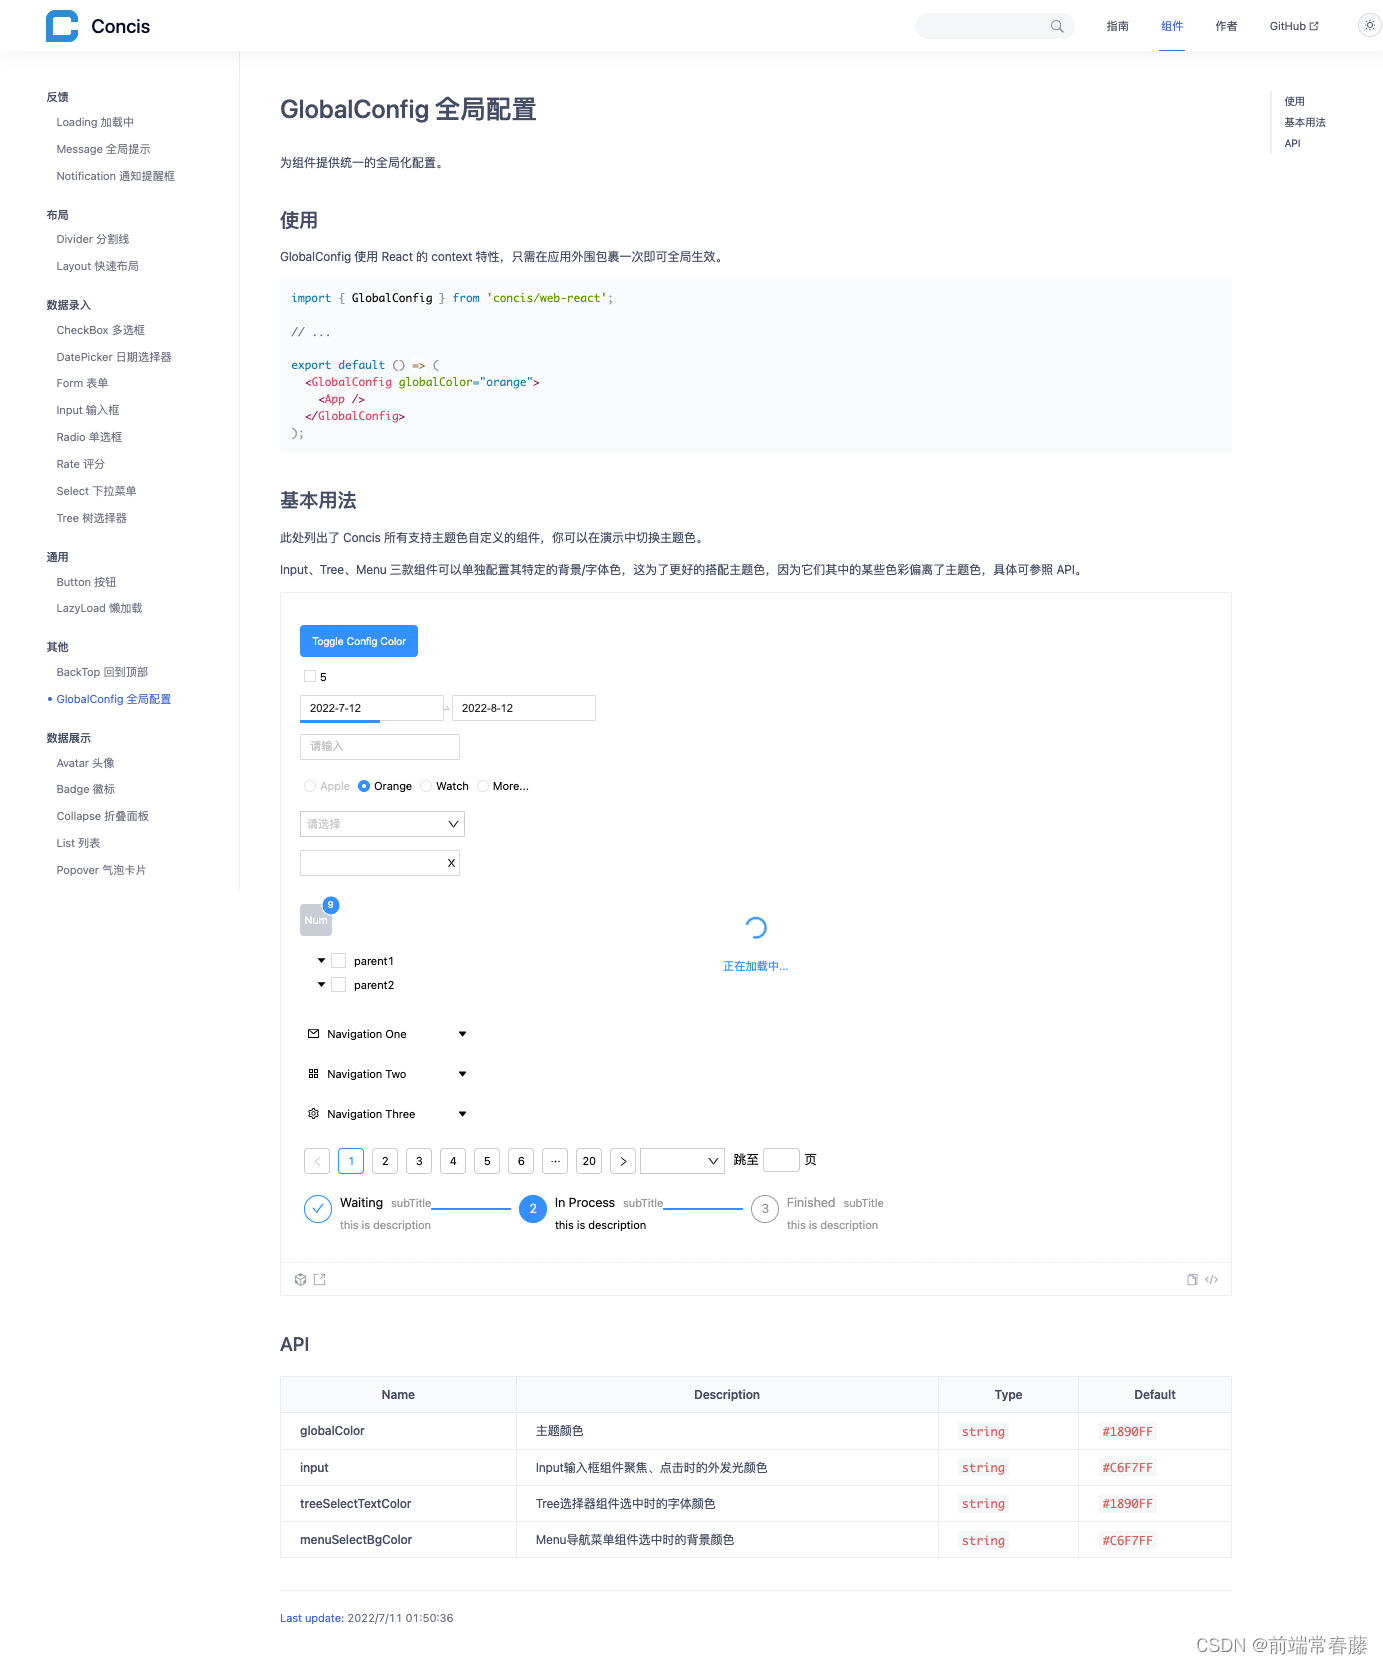
Task: Click the Navigation Two grid icon
Action: point(314,1074)
